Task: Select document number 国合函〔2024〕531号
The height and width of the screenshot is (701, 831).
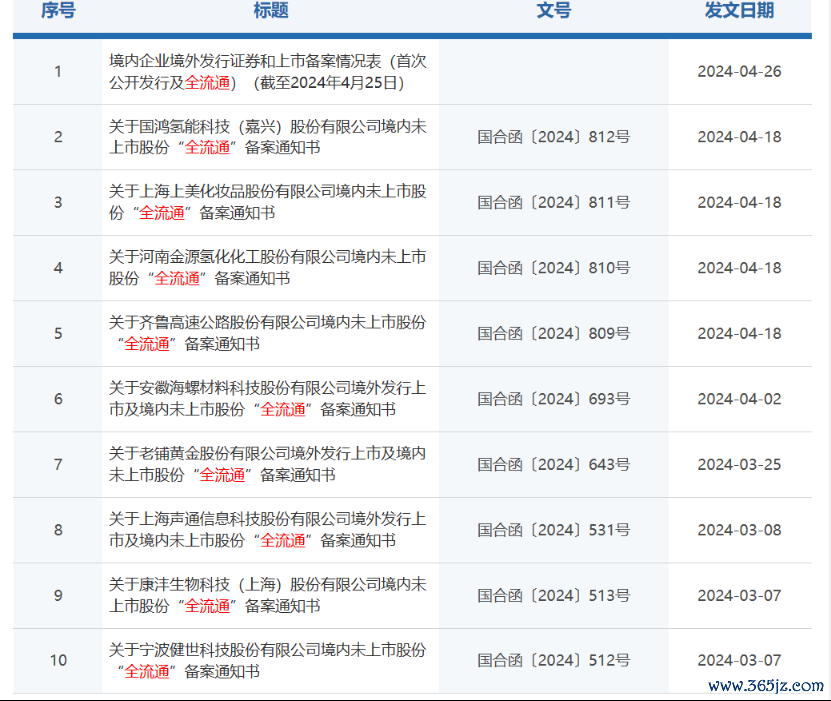Action: click(x=554, y=530)
